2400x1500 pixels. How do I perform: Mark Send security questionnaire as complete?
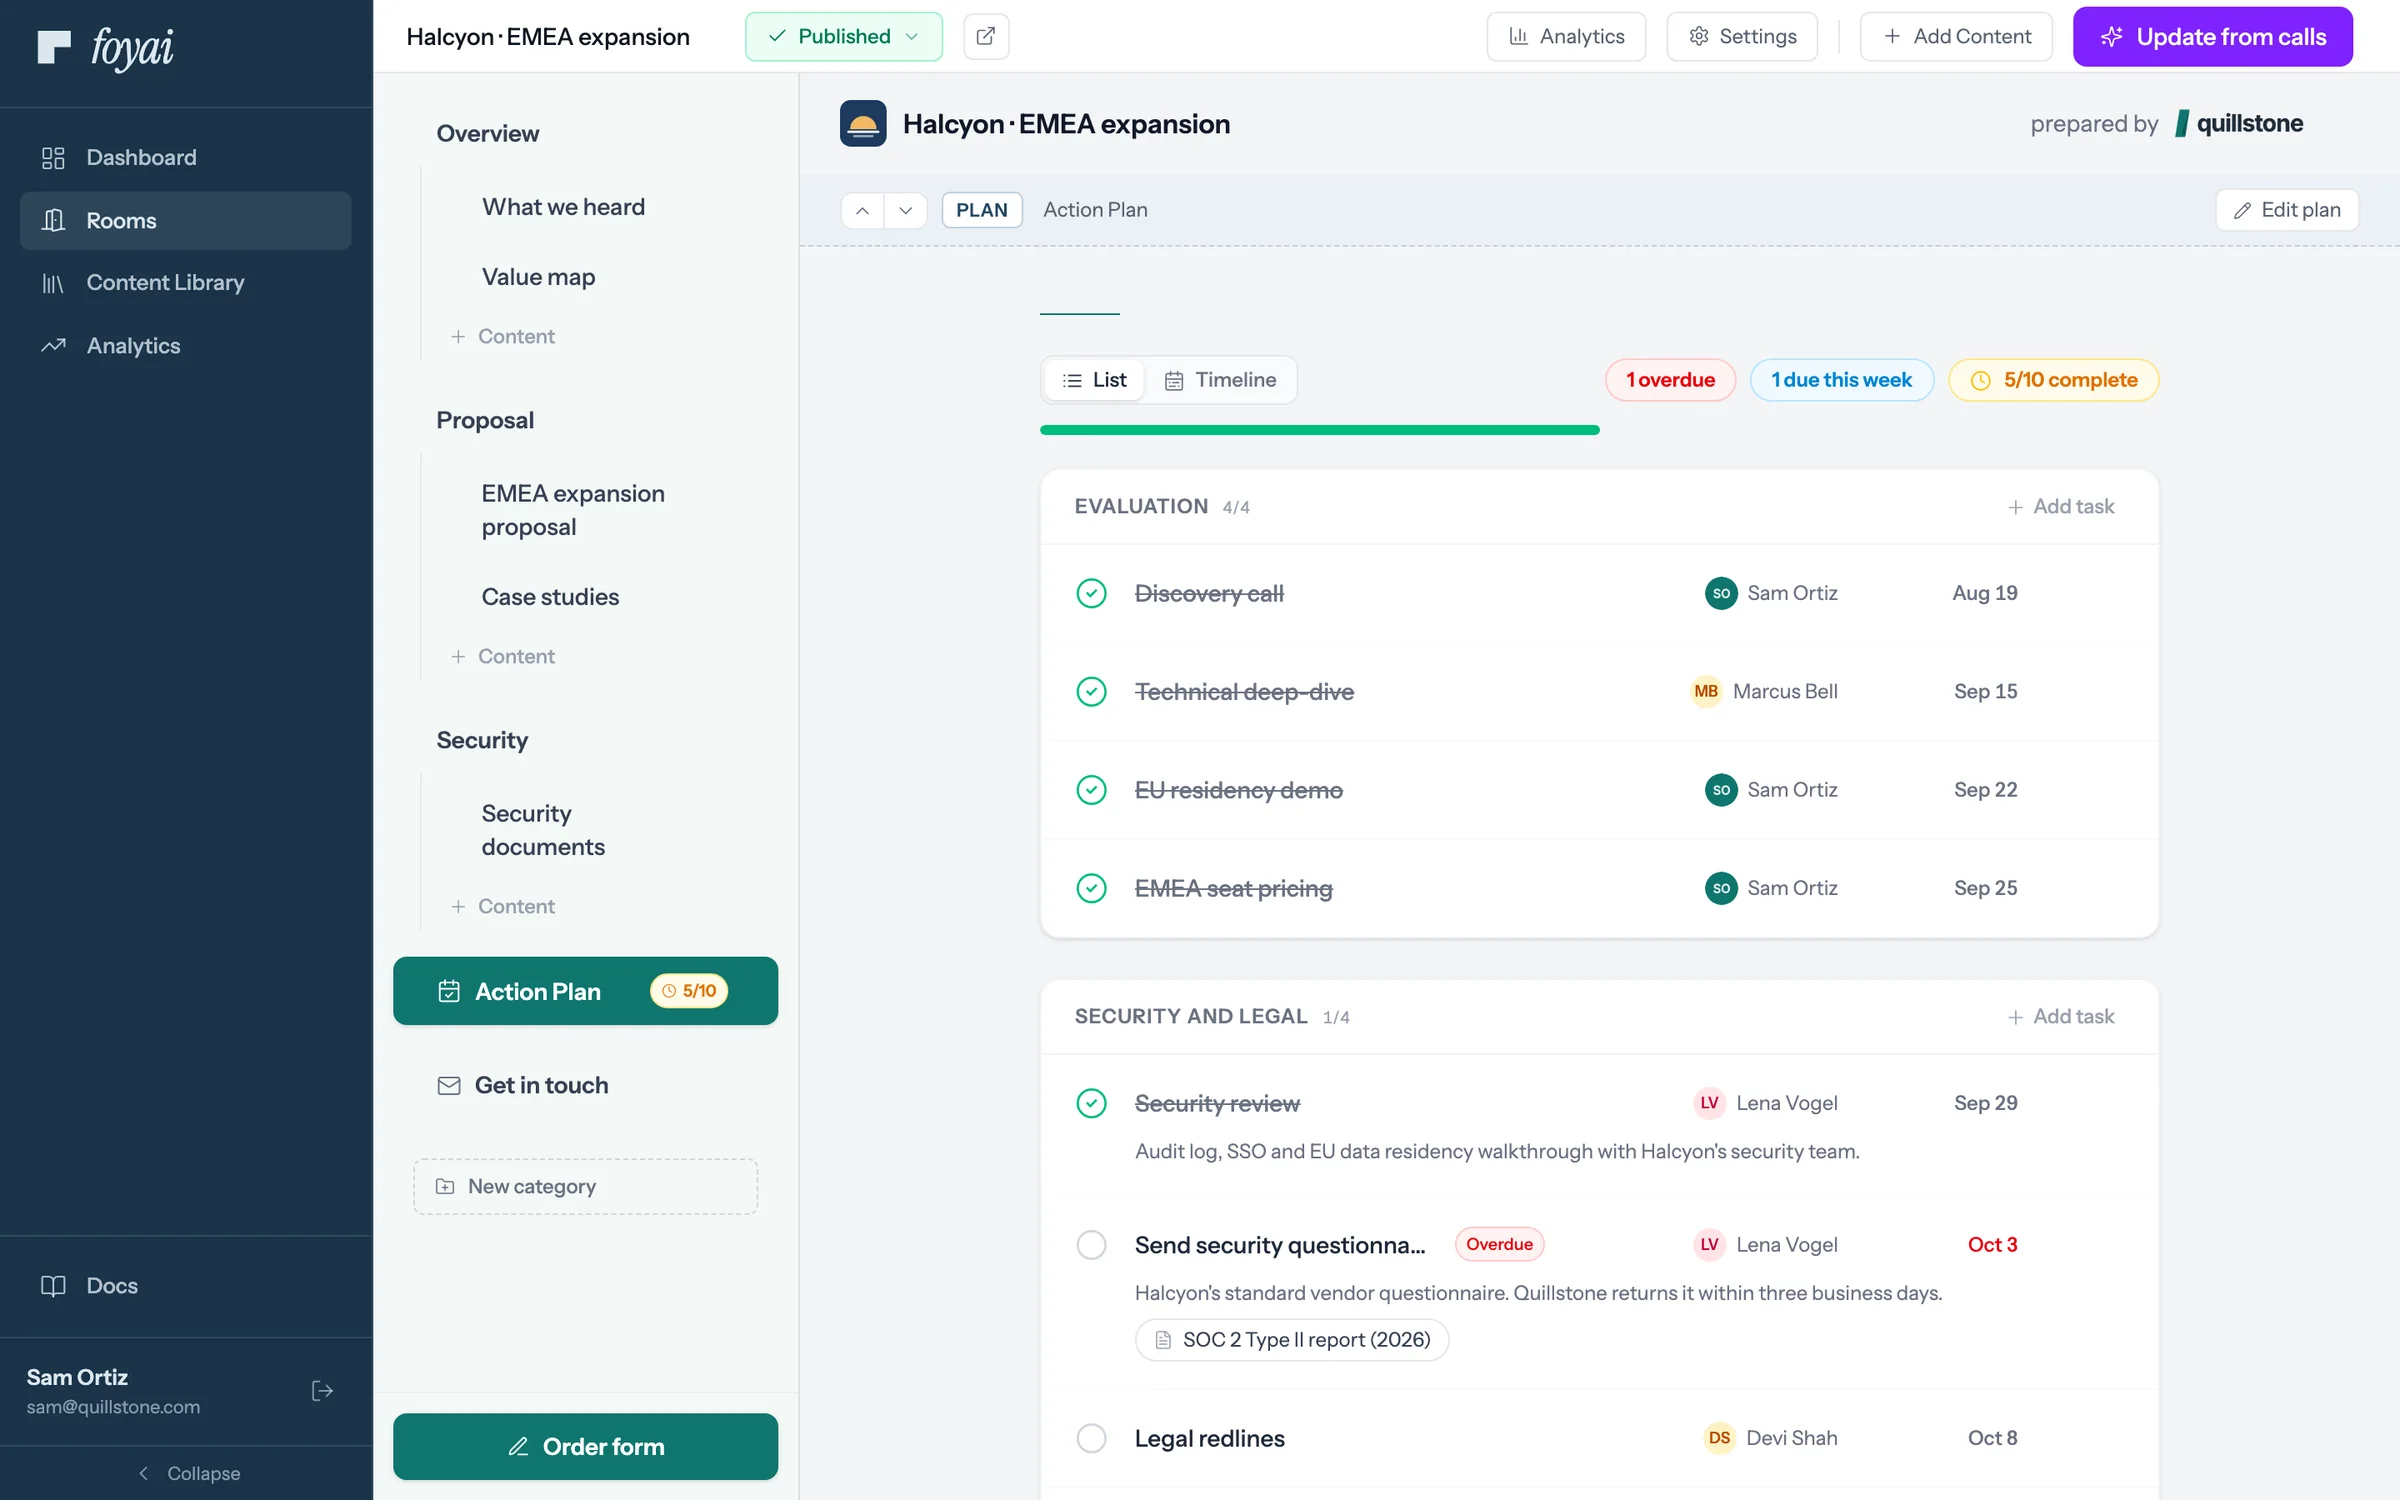tap(1091, 1245)
